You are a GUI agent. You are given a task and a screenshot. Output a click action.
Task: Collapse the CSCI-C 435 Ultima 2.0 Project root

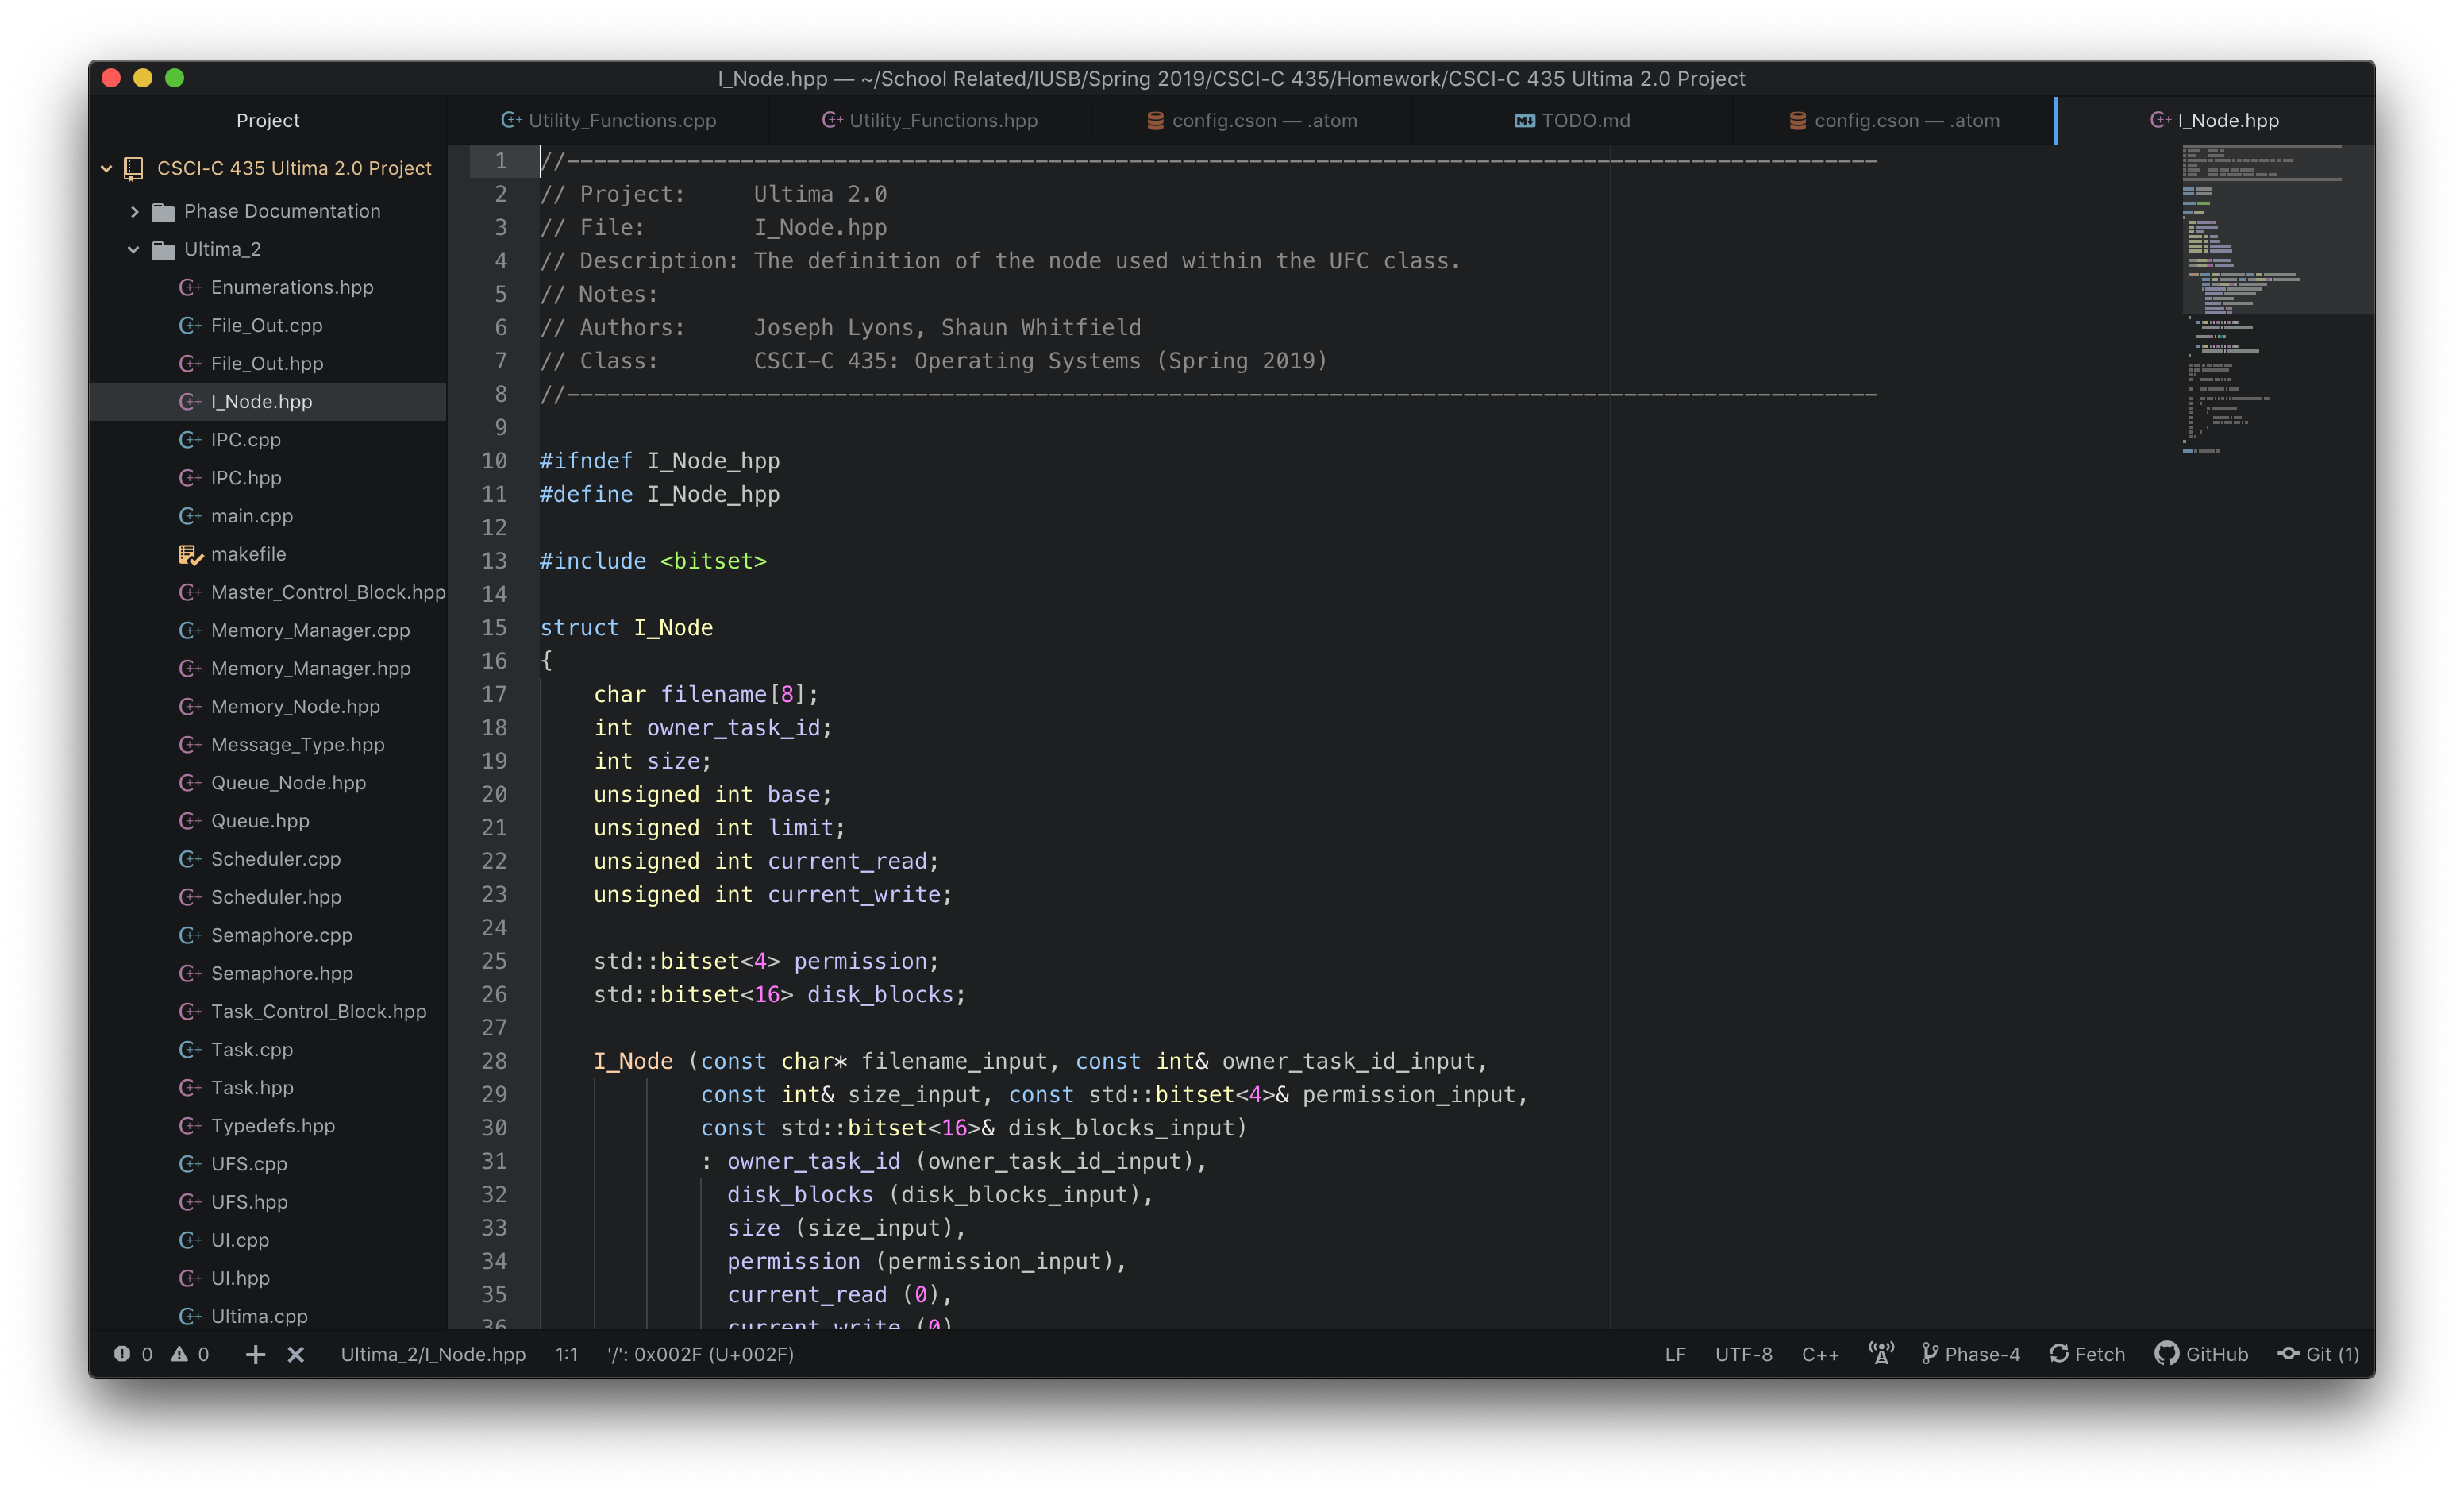106,168
